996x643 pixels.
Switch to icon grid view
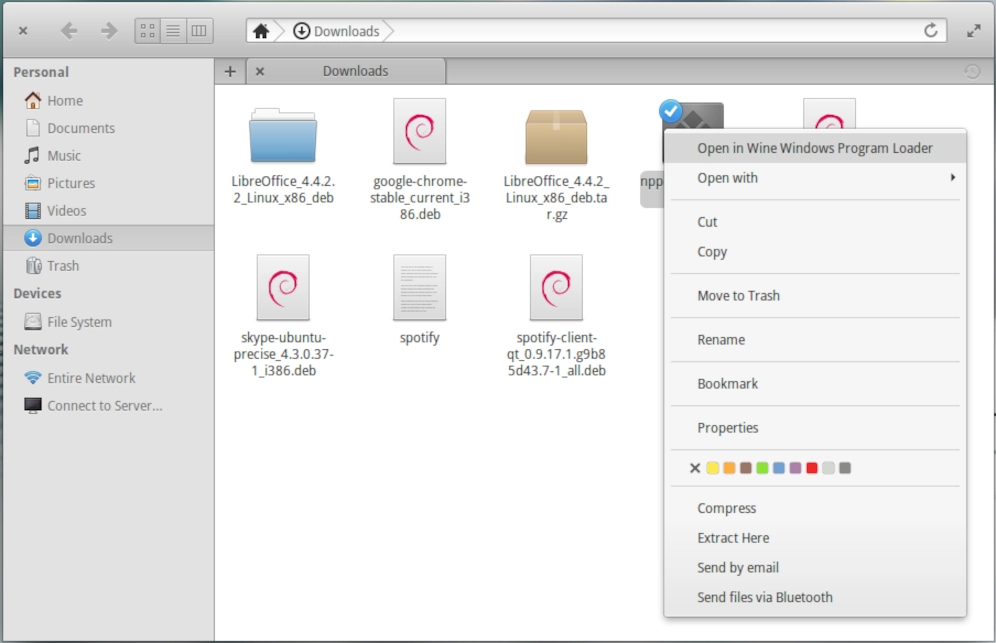[x=147, y=30]
